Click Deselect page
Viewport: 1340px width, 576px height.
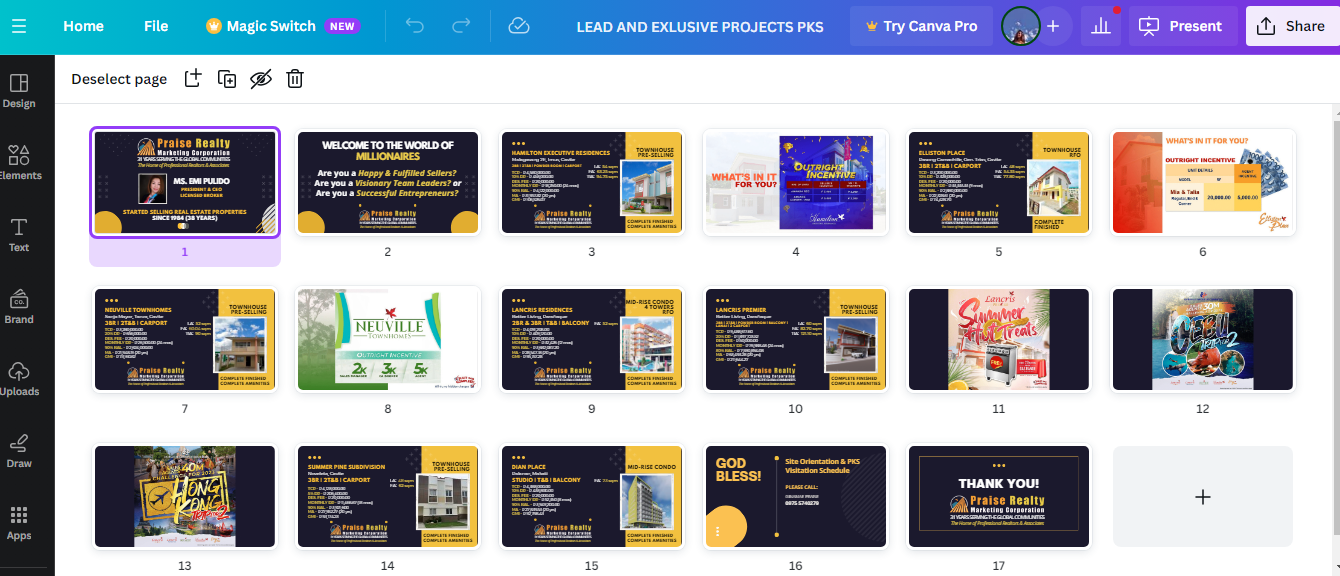click(x=119, y=79)
